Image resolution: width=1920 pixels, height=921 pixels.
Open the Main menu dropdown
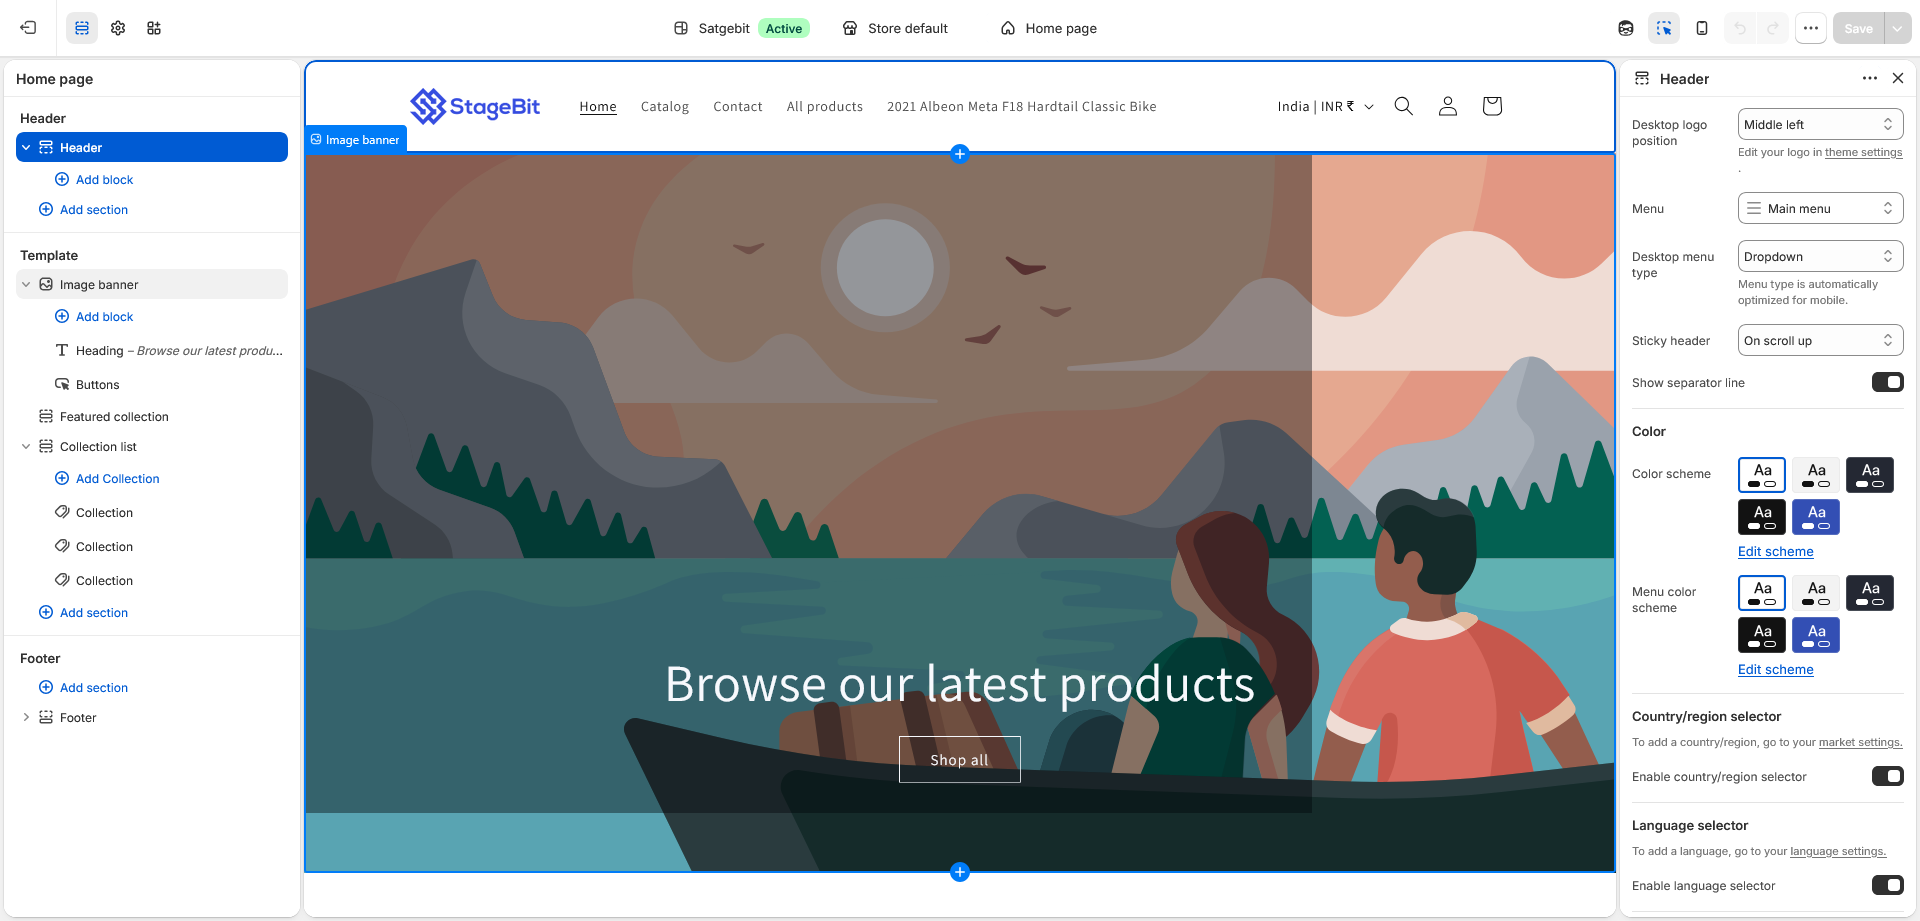coord(1820,209)
